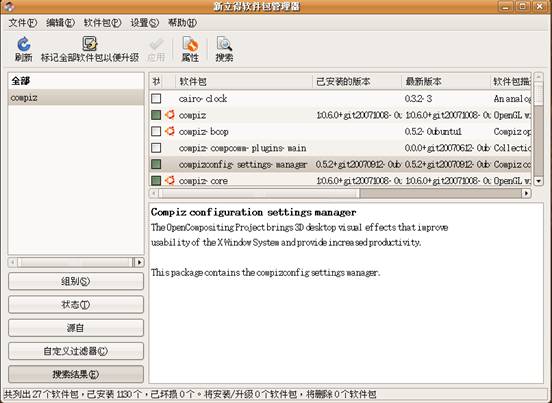The height and width of the screenshot is (403, 552).
Task: Open the 编辑(E) Edit menu
Action: click(x=60, y=23)
